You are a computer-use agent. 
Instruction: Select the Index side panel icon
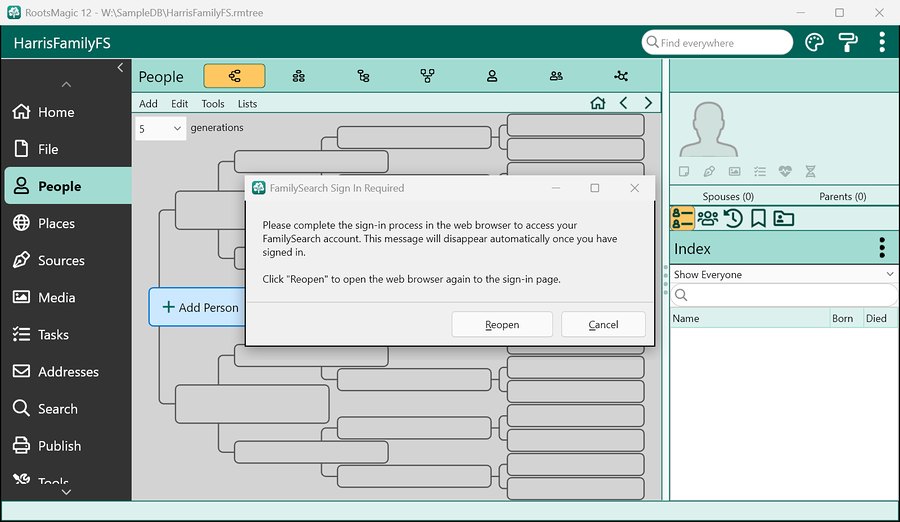coord(682,218)
